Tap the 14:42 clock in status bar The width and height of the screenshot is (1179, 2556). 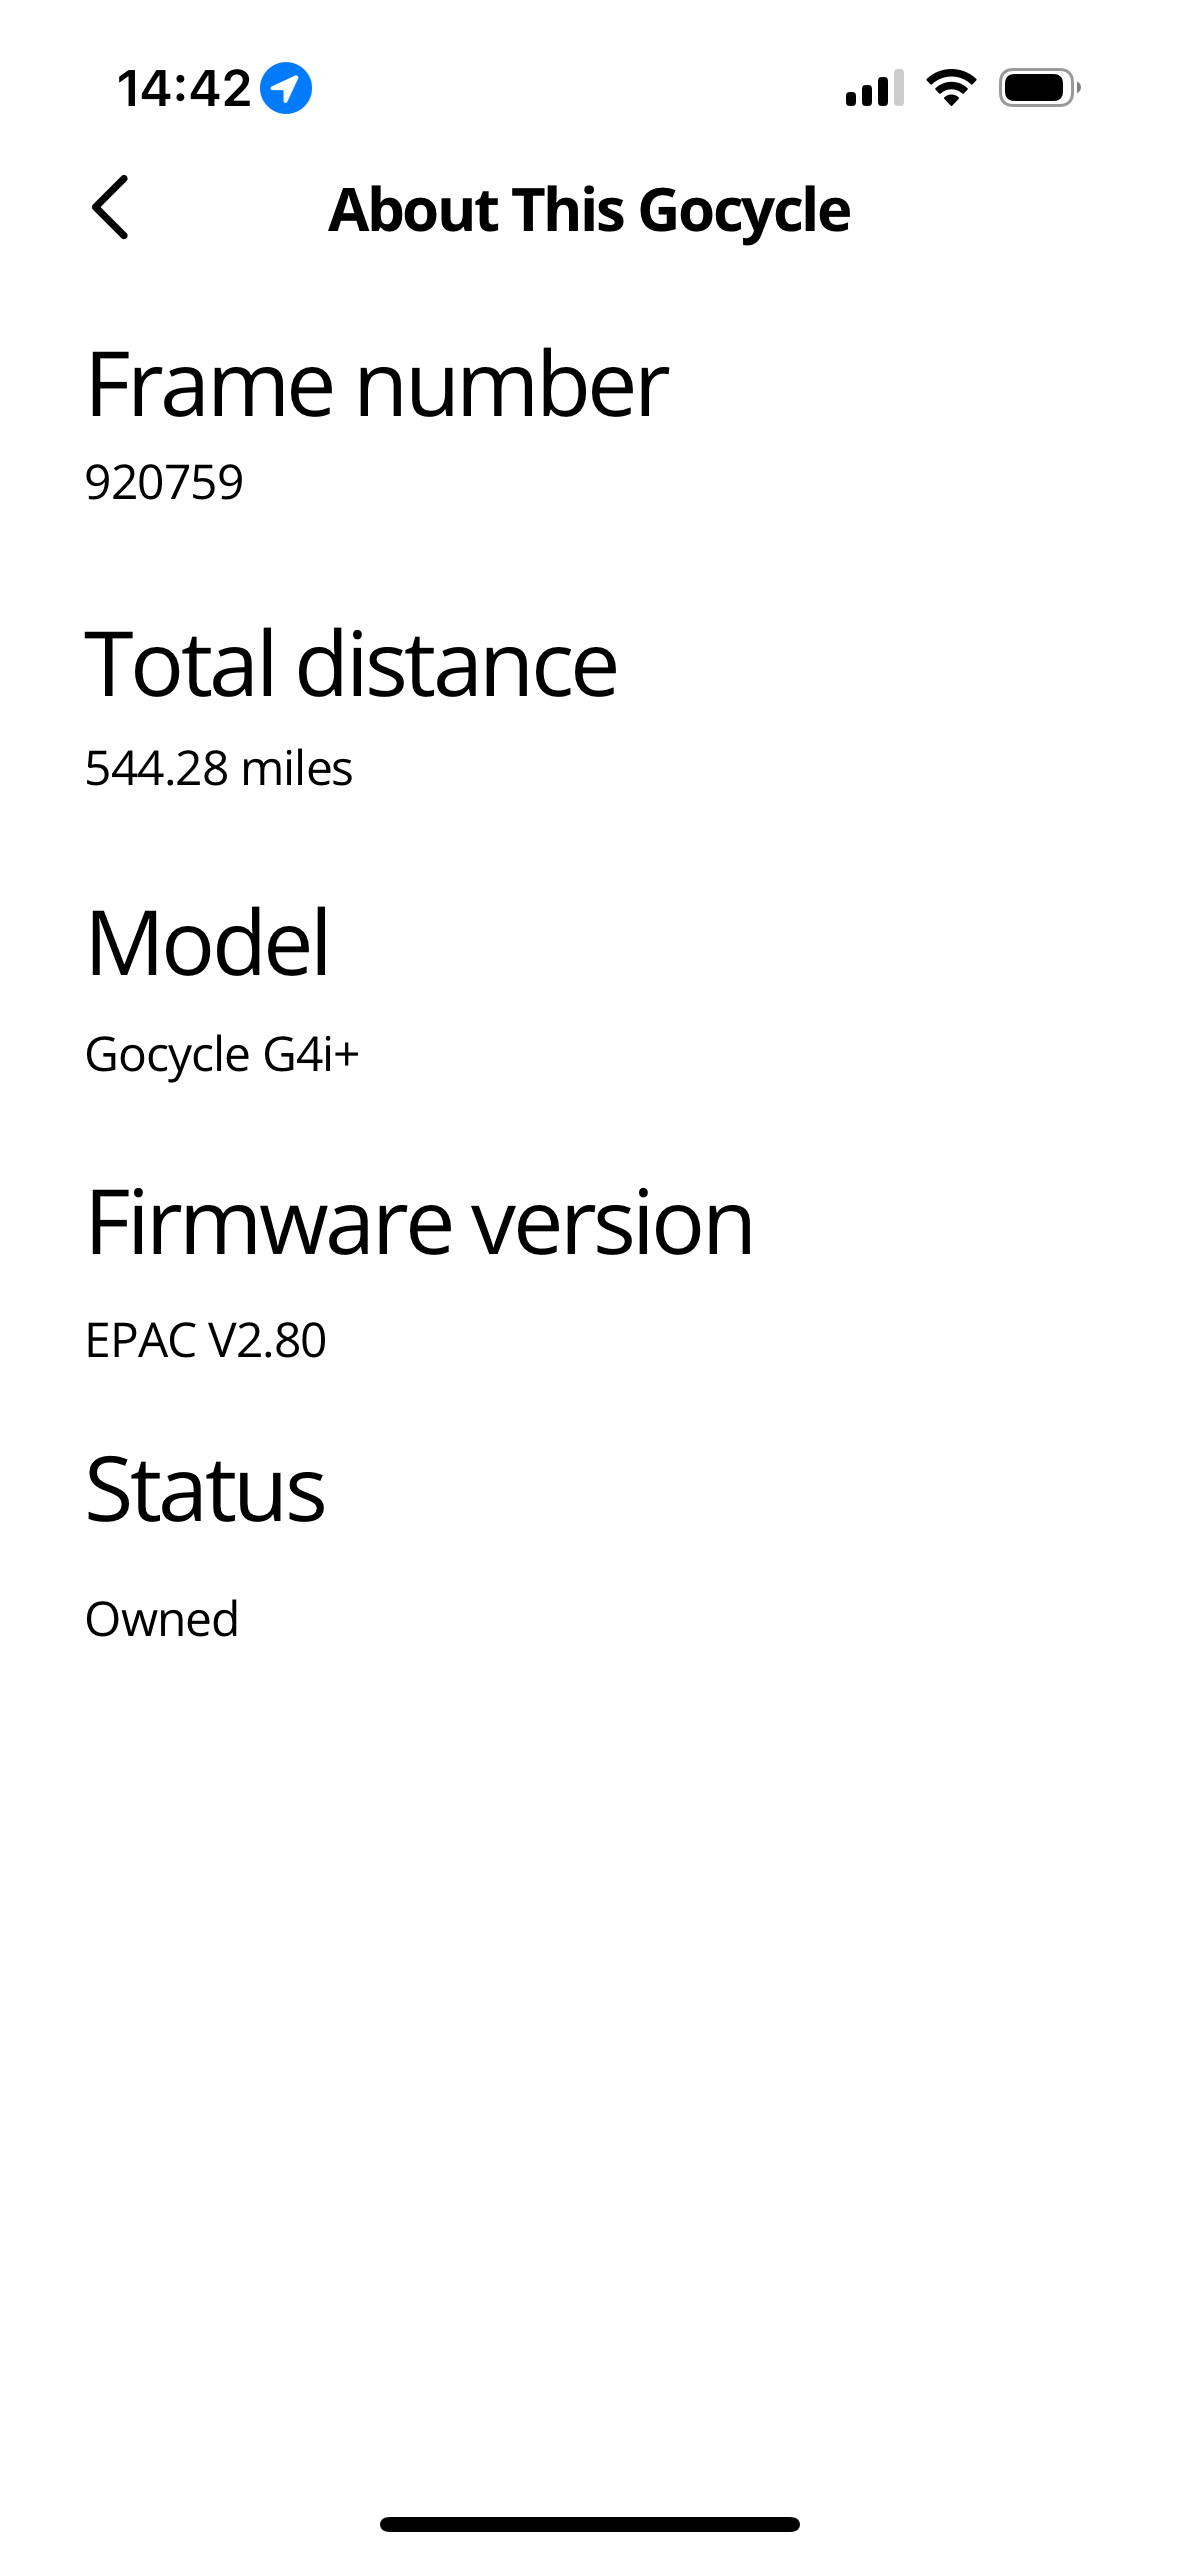184,88
